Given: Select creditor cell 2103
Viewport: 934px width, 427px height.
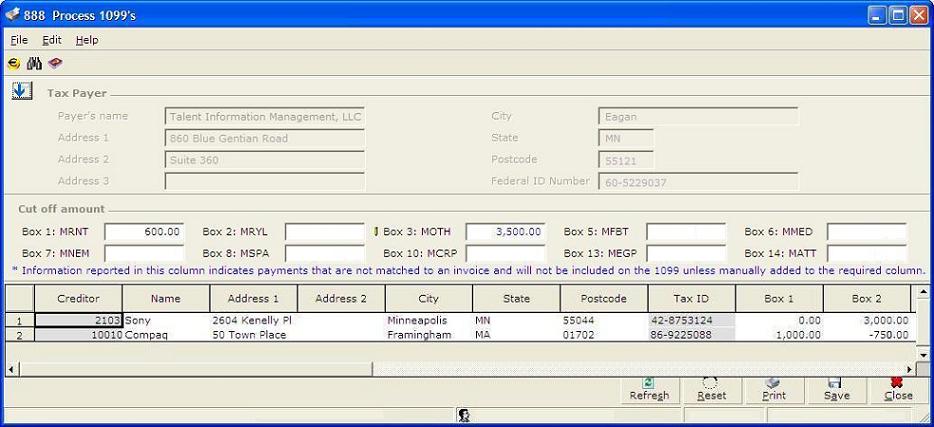Looking at the screenshot, I should 79,320.
